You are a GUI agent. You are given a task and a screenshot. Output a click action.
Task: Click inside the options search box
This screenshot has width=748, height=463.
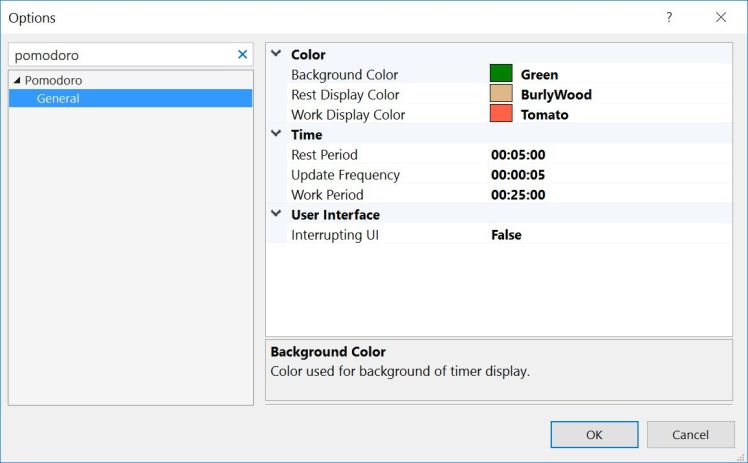click(x=120, y=56)
